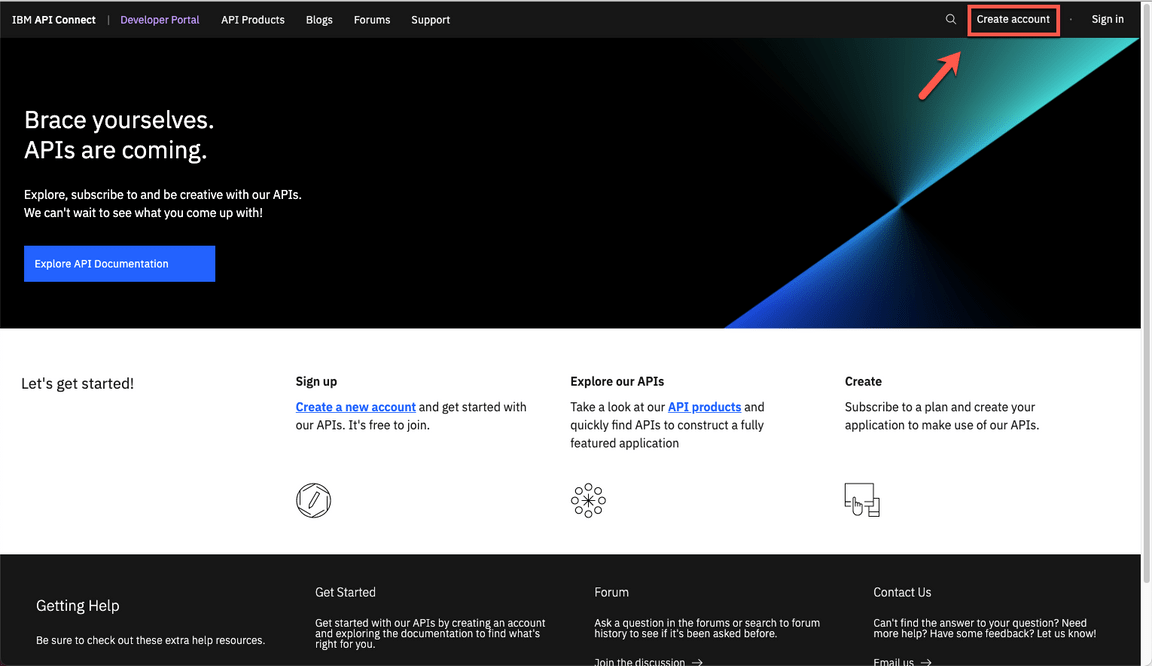The image size is (1152, 666).
Task: Click the Explore API Documentation button
Action: (120, 264)
